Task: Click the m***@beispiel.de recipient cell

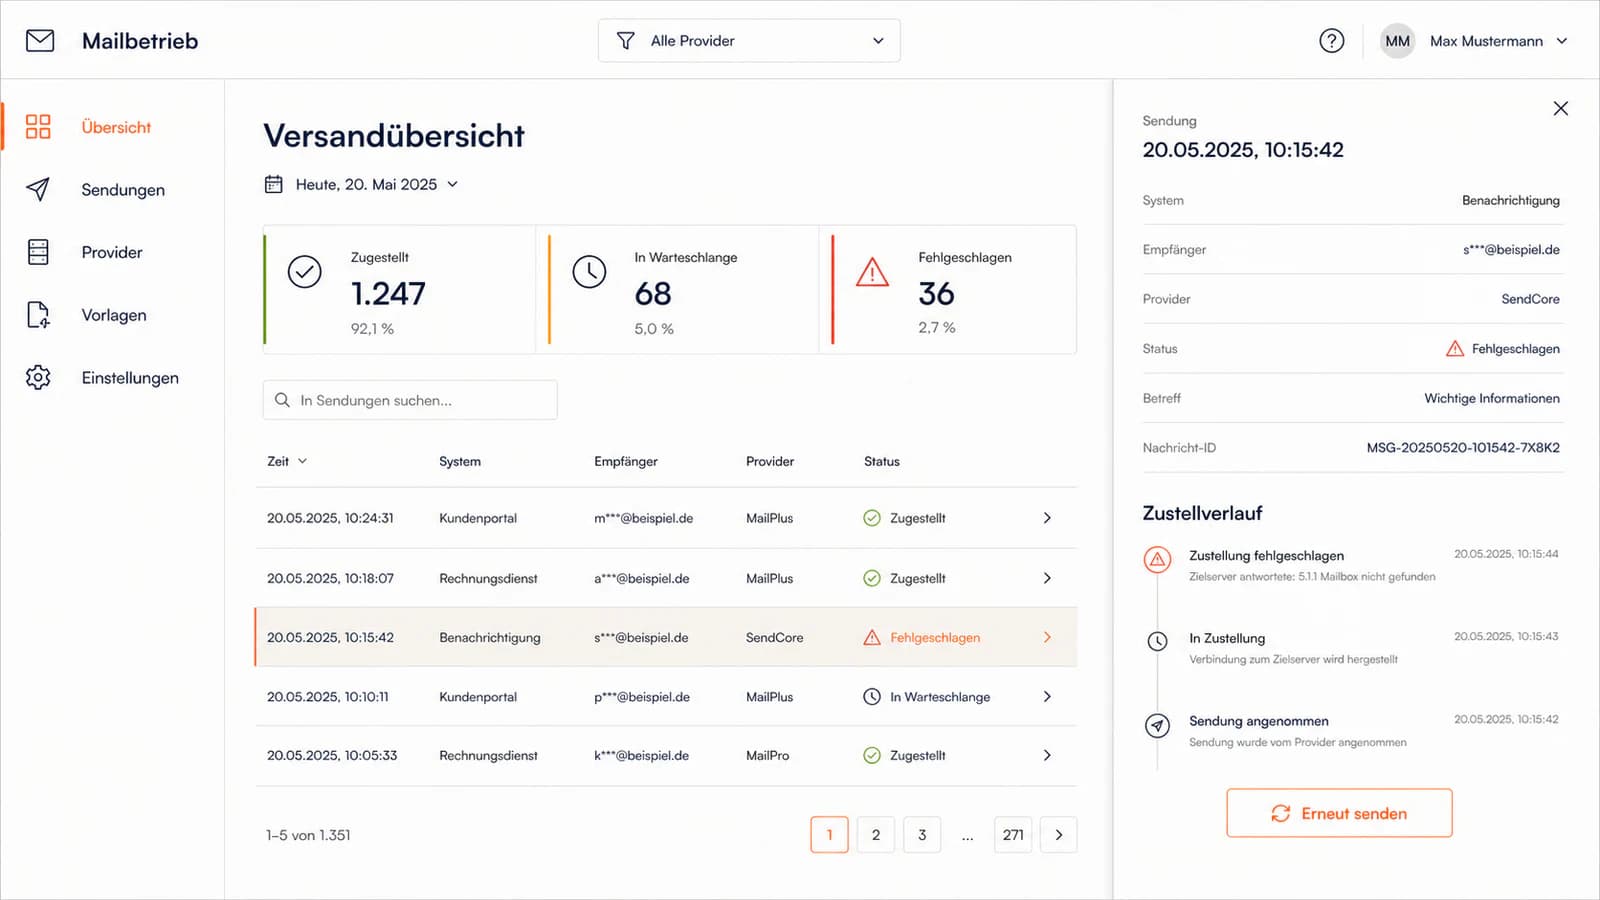Action: (x=643, y=518)
